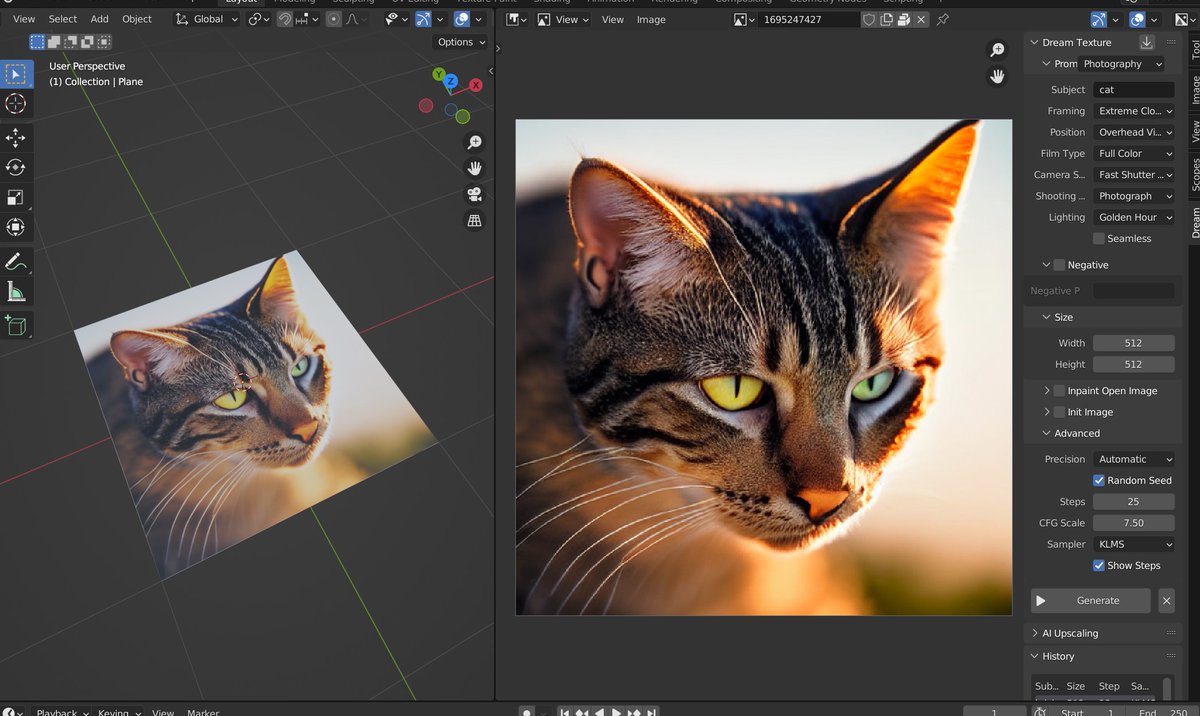The height and width of the screenshot is (716, 1200).
Task: Click the image editor zoom magnifier icon
Action: (x=997, y=50)
